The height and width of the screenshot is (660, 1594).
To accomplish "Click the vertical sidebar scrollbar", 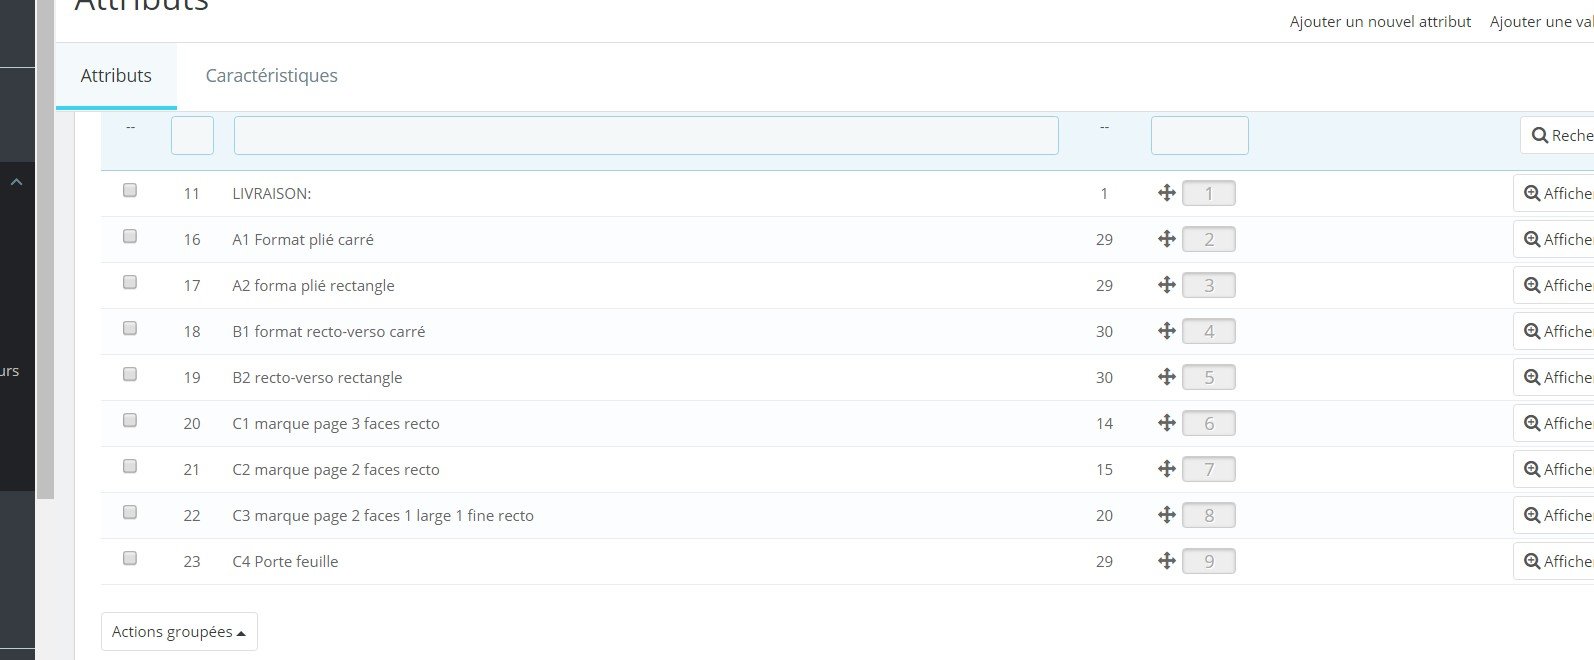I will point(45,248).
